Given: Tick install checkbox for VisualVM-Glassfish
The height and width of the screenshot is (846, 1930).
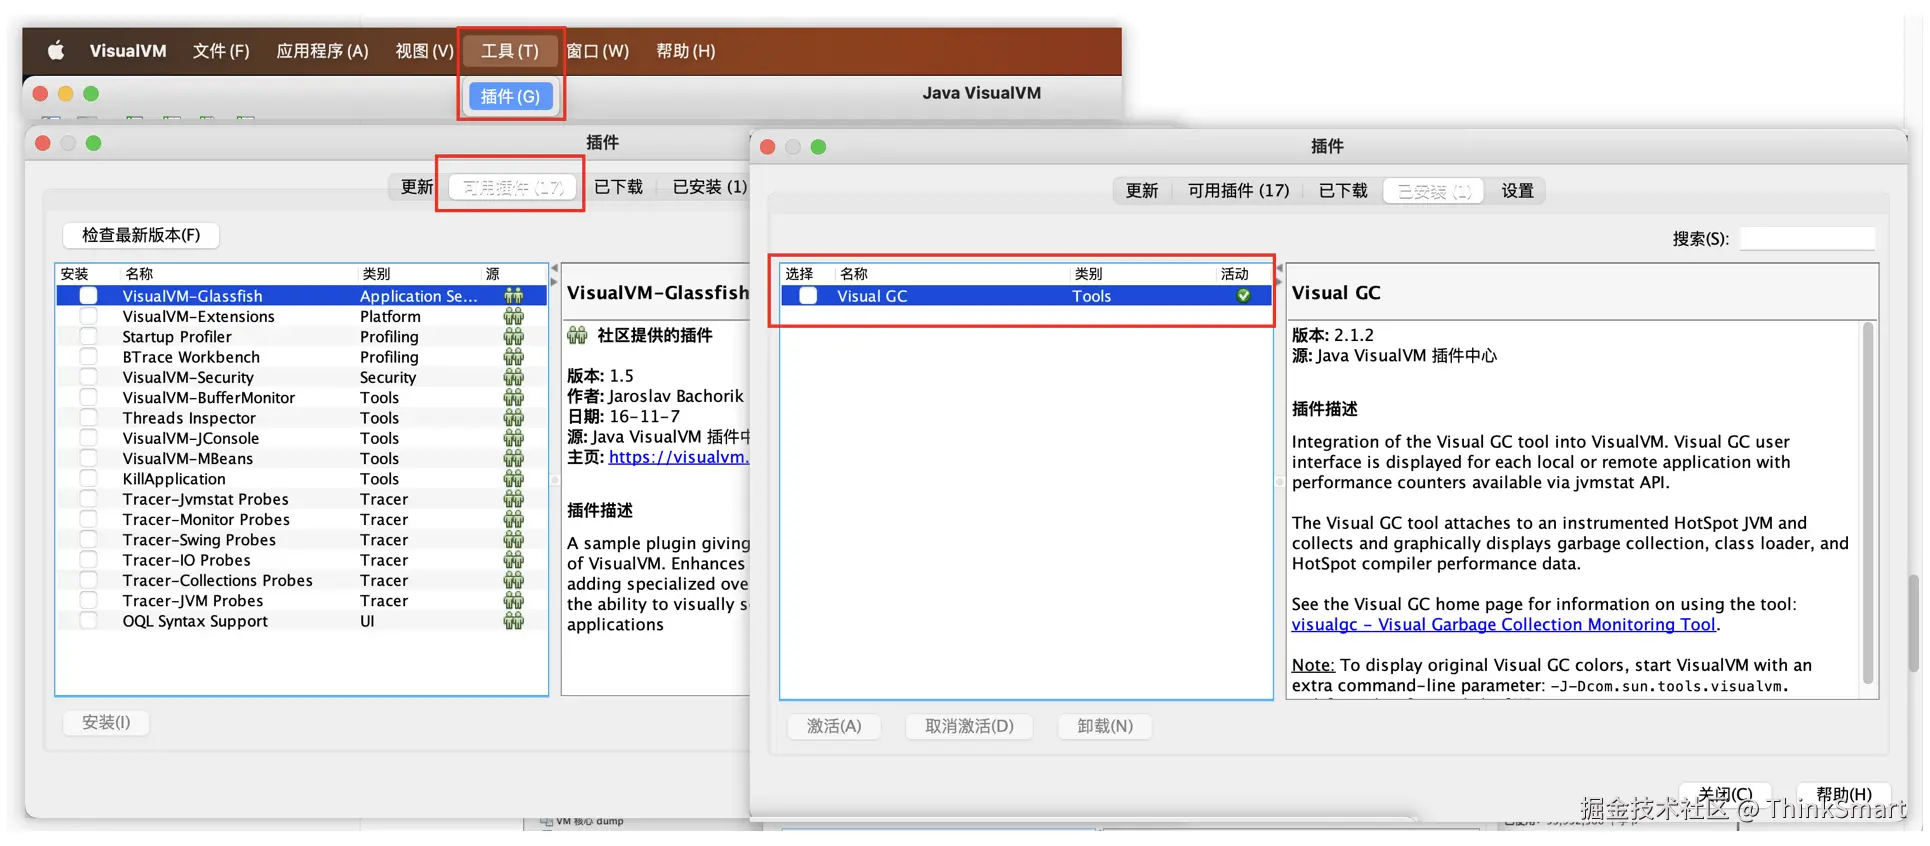Looking at the screenshot, I should (x=89, y=296).
